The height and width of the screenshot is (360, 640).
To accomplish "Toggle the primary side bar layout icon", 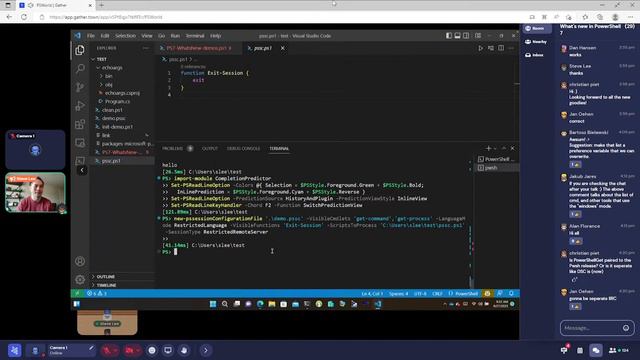I will click(449, 36).
